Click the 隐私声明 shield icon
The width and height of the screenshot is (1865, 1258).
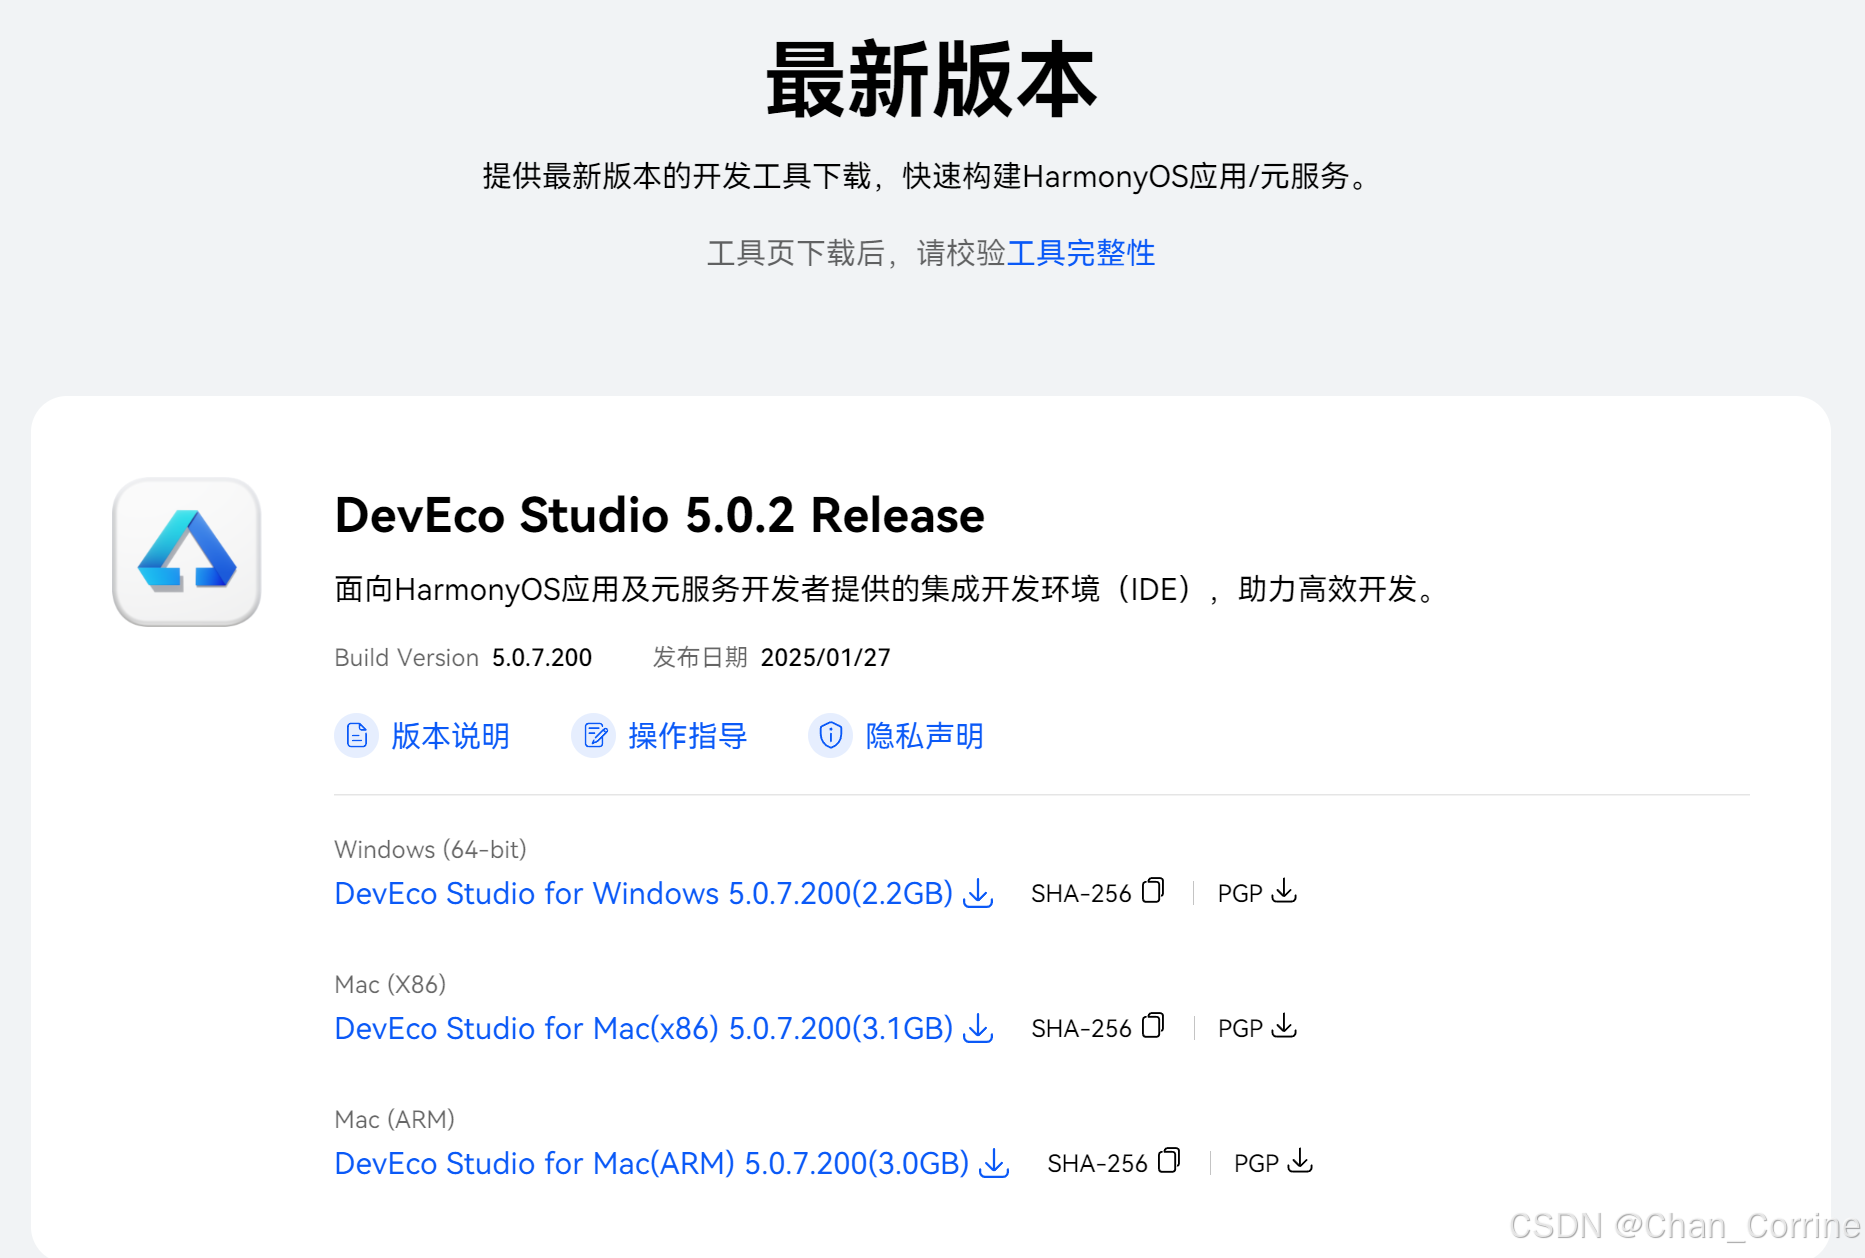tap(830, 736)
